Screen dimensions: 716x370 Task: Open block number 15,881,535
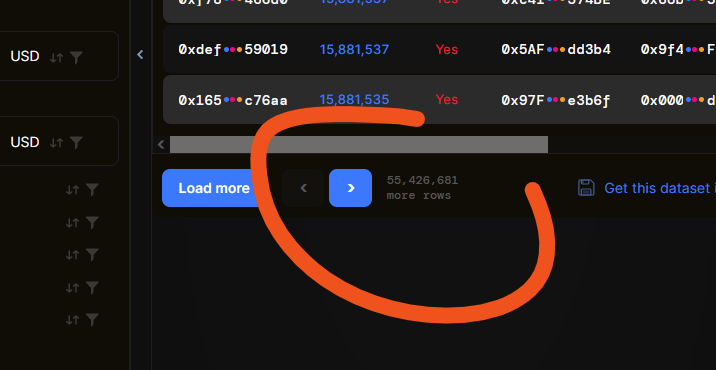354,100
